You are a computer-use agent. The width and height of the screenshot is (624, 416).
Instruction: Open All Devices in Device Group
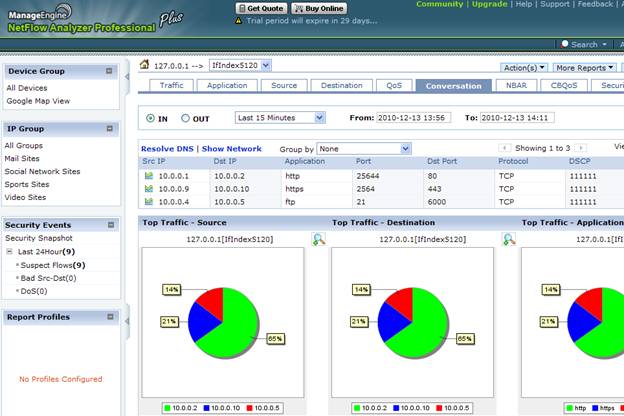pyautogui.click(x=27, y=88)
